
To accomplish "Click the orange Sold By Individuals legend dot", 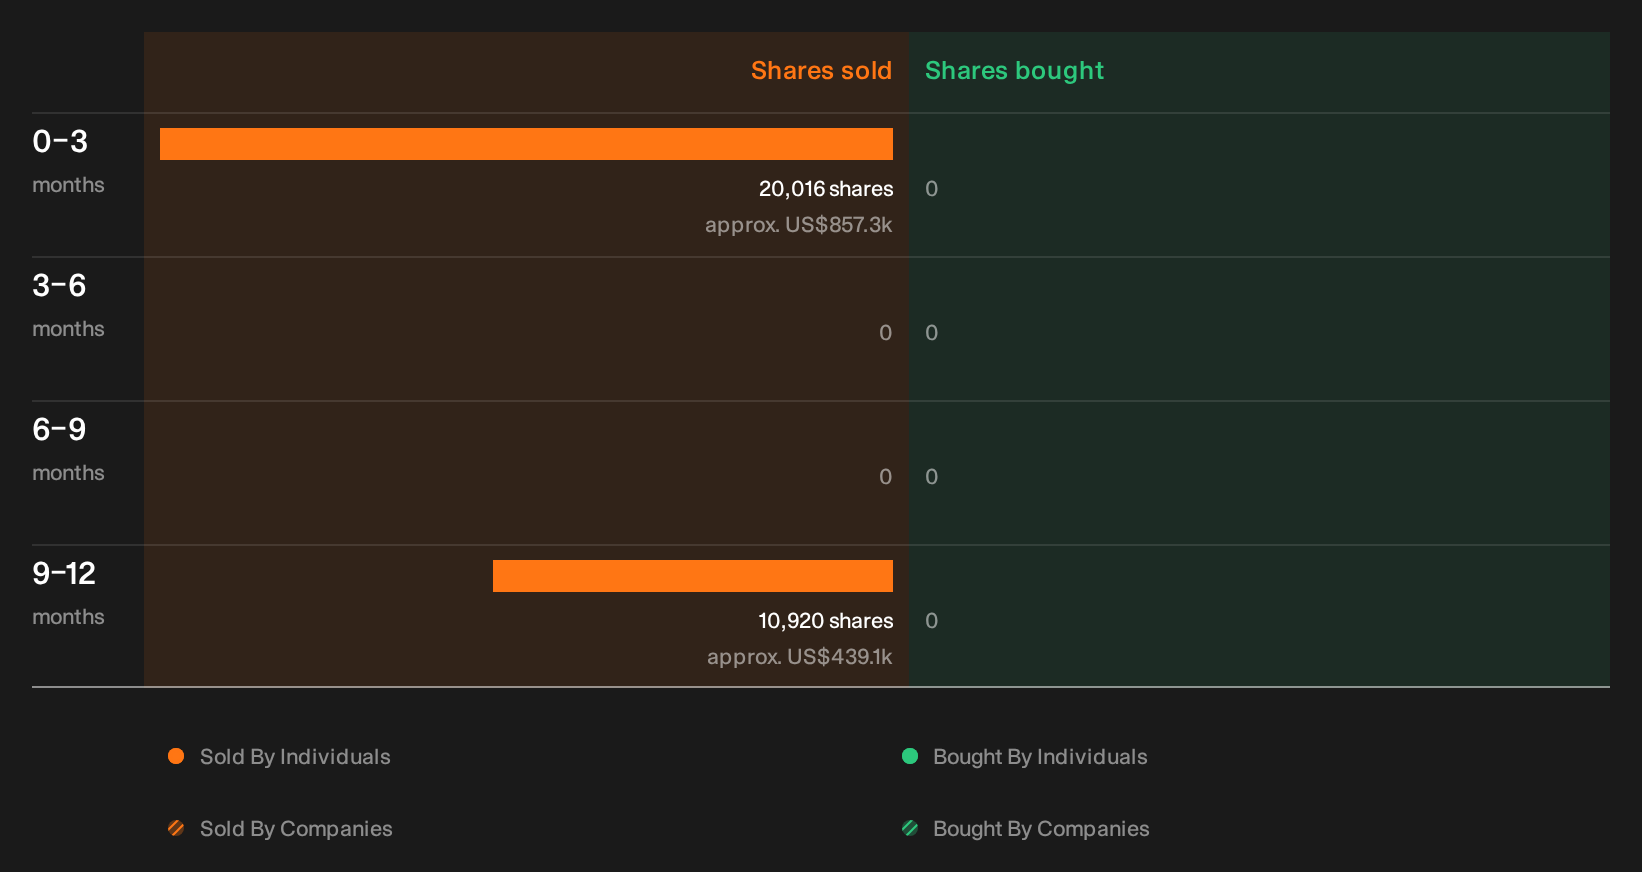I will click(176, 756).
